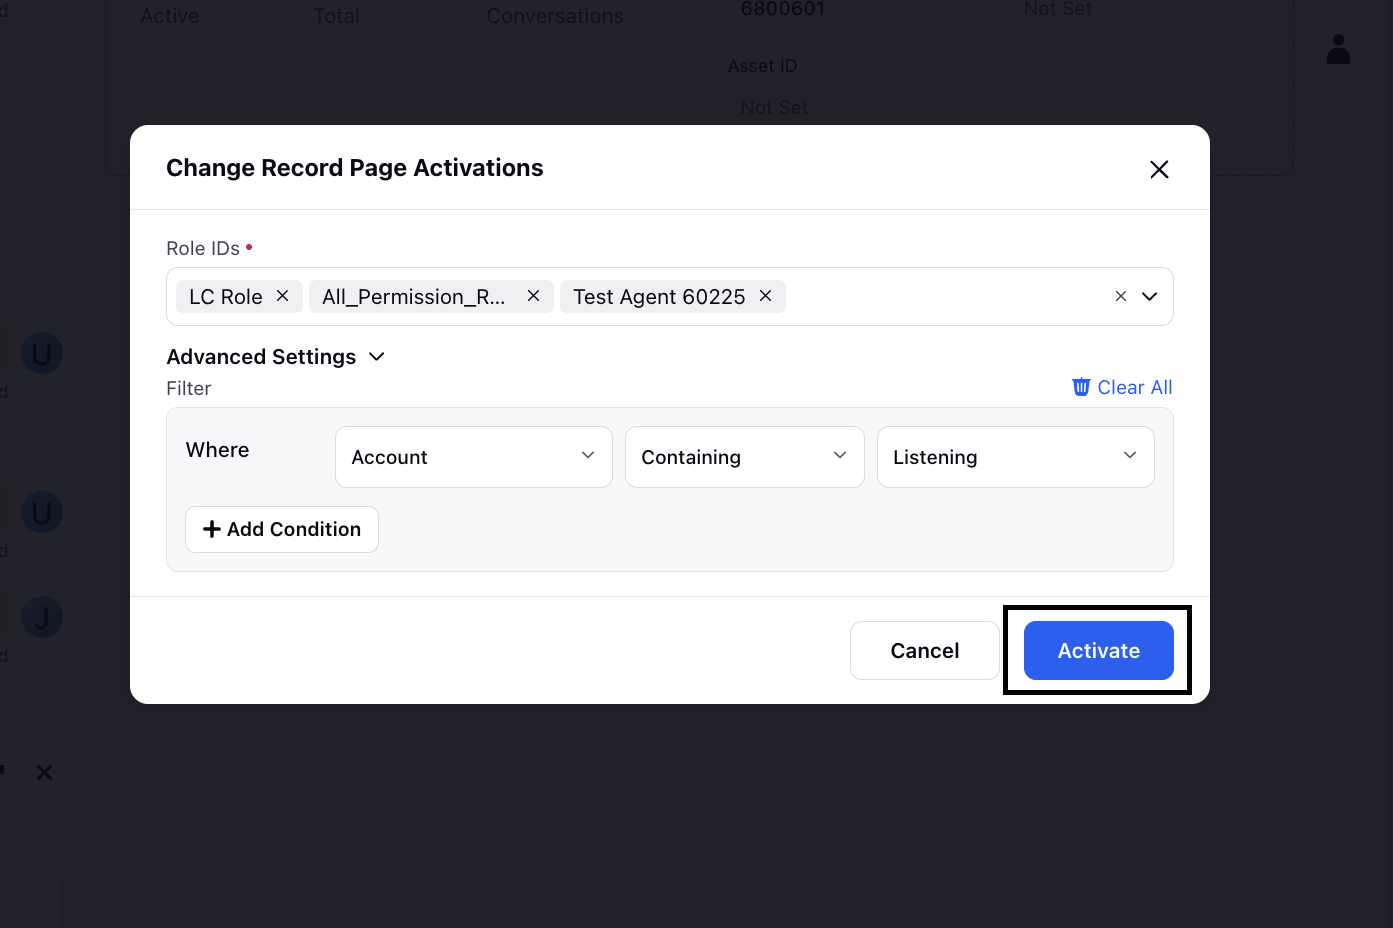1393x928 pixels.
Task: Clear all selected Role IDs
Action: pos(1120,296)
